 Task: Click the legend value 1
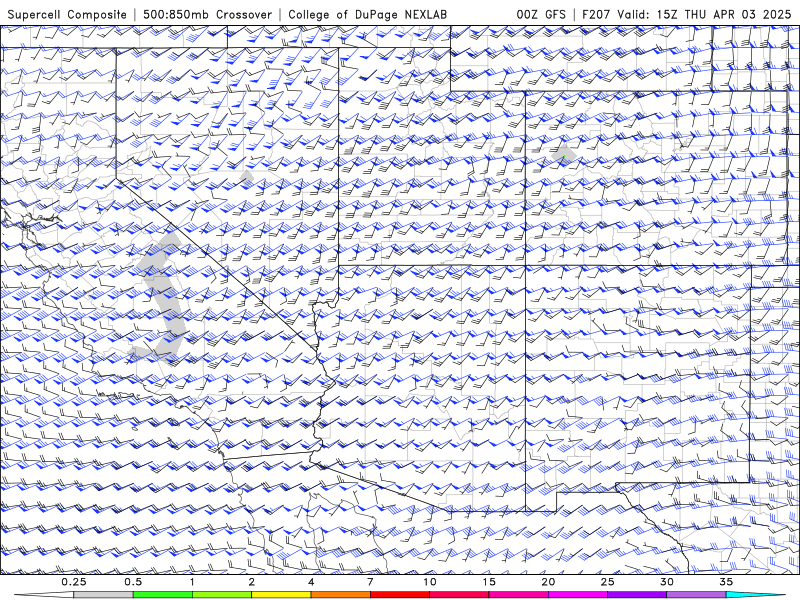coord(192,582)
